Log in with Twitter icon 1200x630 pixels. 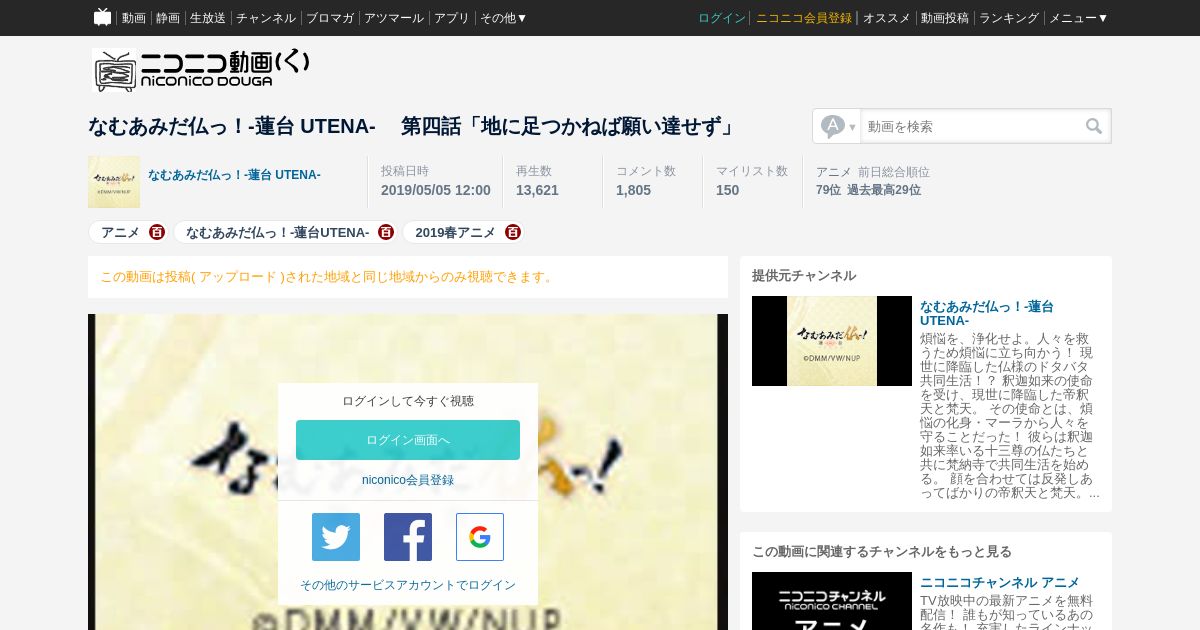336,537
